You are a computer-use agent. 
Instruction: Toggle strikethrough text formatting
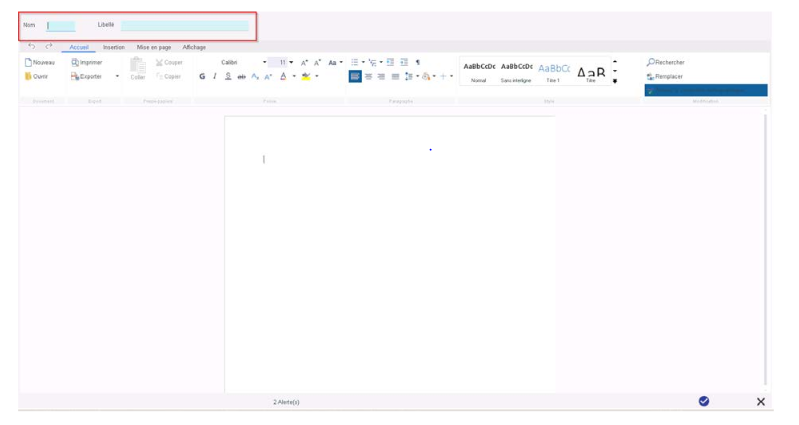point(241,76)
